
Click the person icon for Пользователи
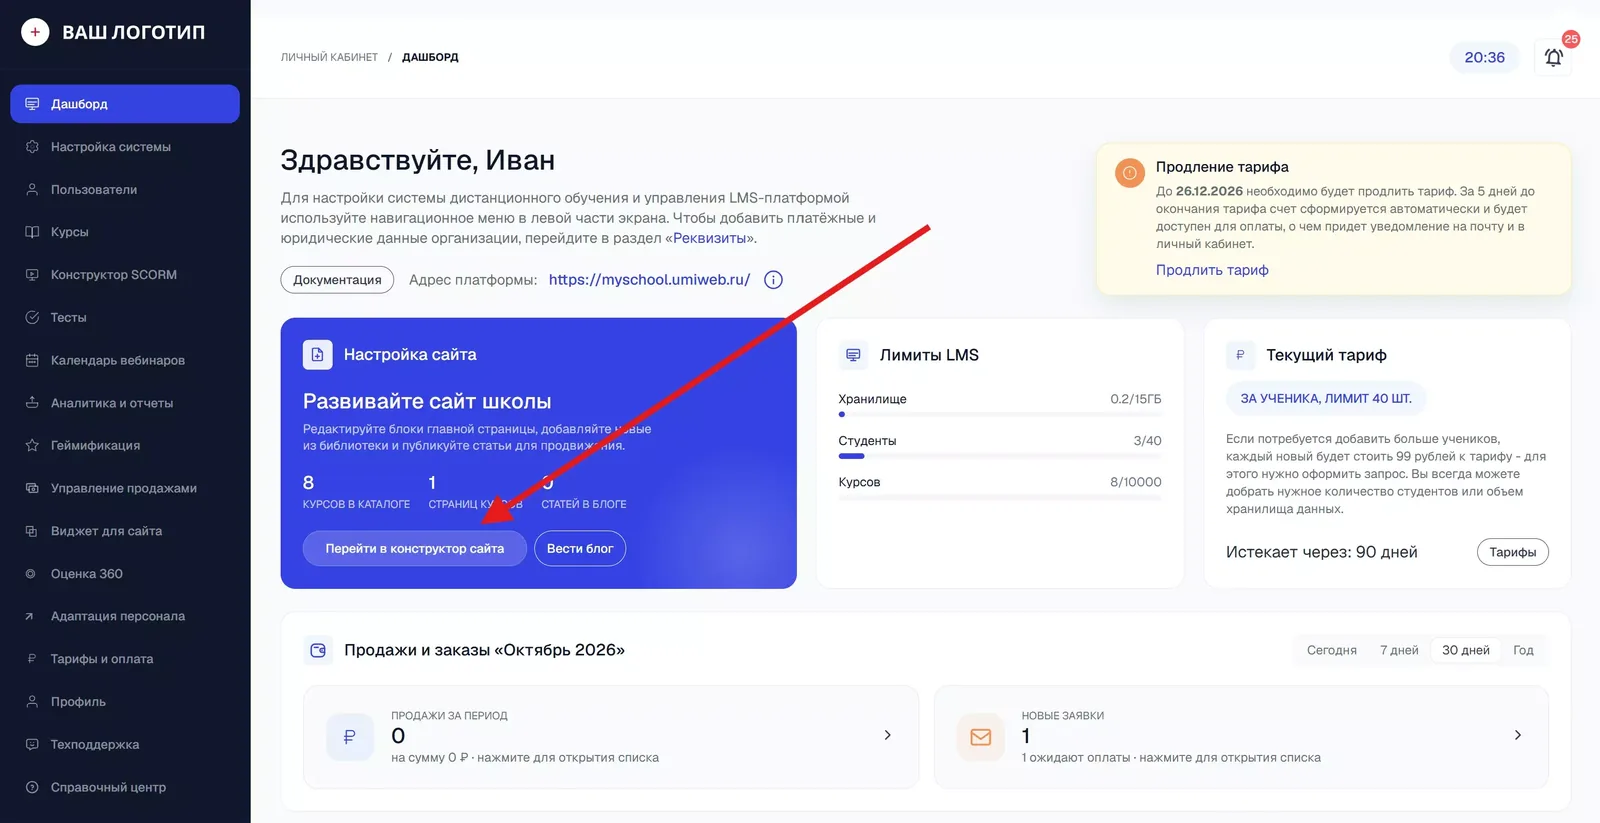coord(32,189)
